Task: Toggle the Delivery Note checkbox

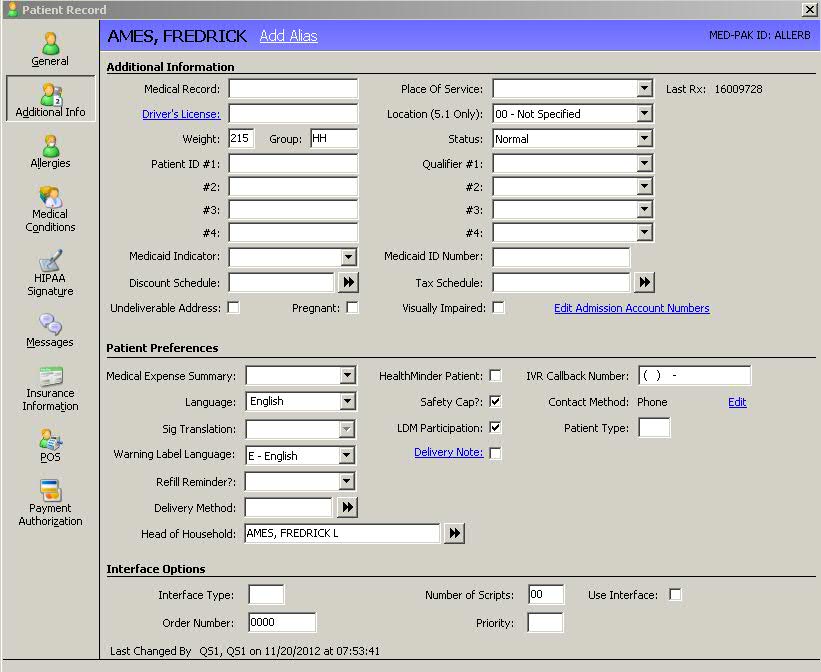Action: click(x=495, y=453)
